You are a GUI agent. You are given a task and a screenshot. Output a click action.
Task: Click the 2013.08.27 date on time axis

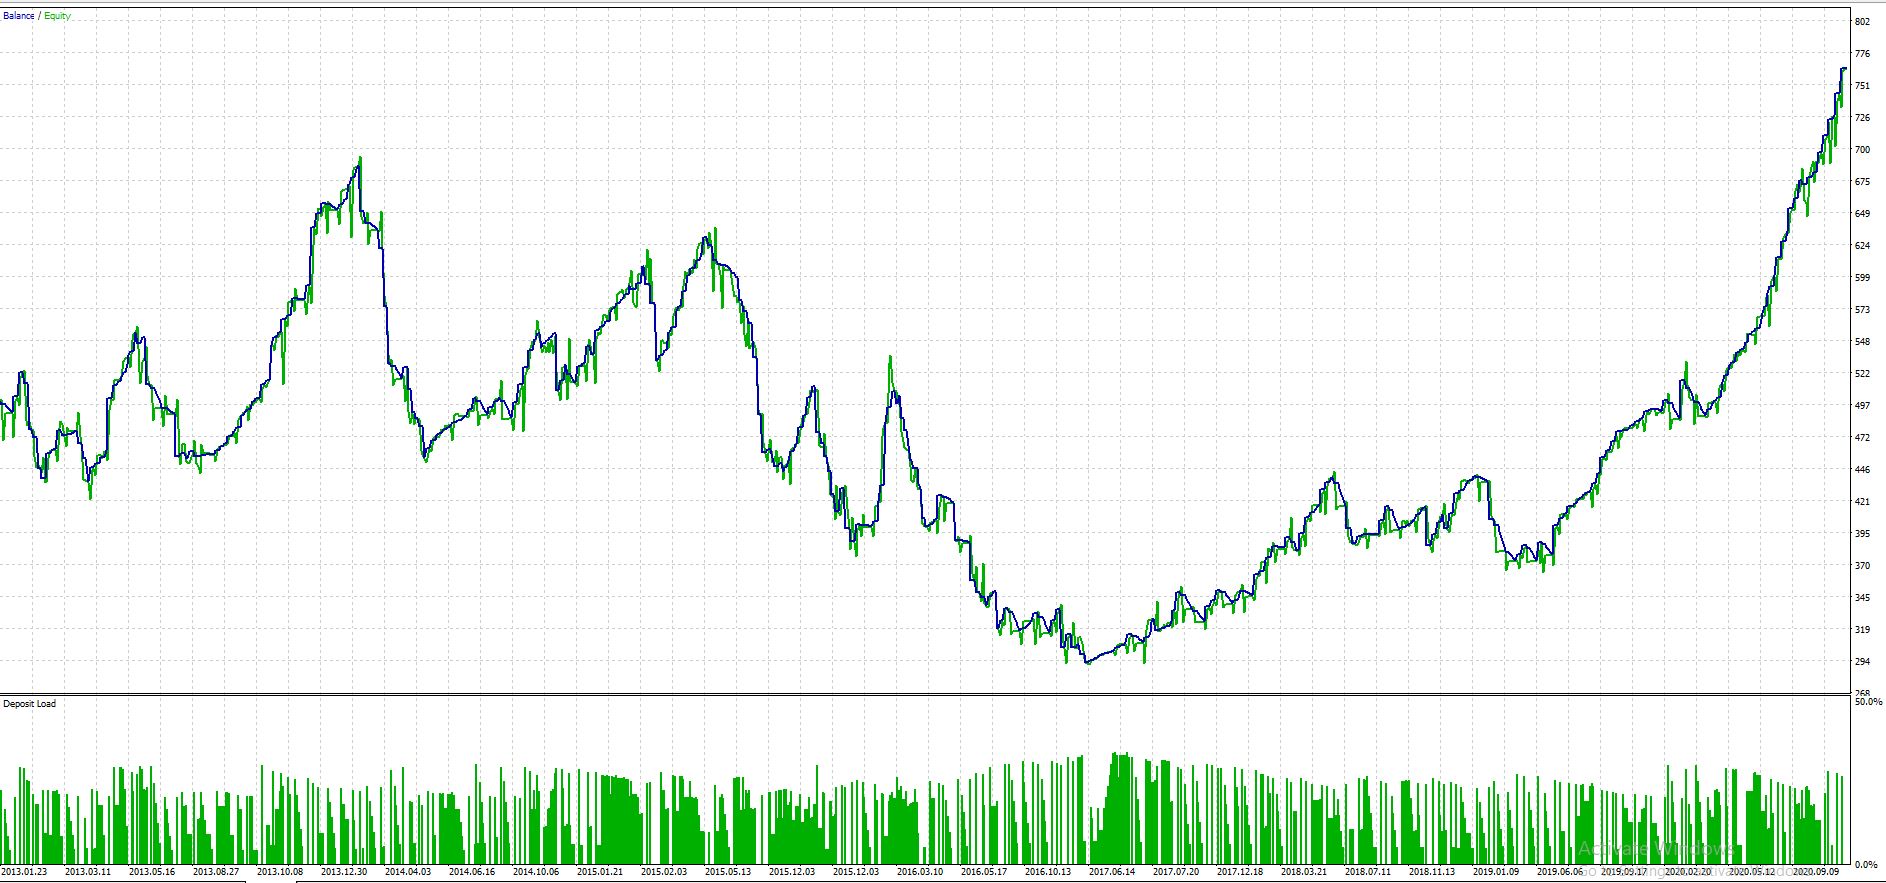click(216, 872)
